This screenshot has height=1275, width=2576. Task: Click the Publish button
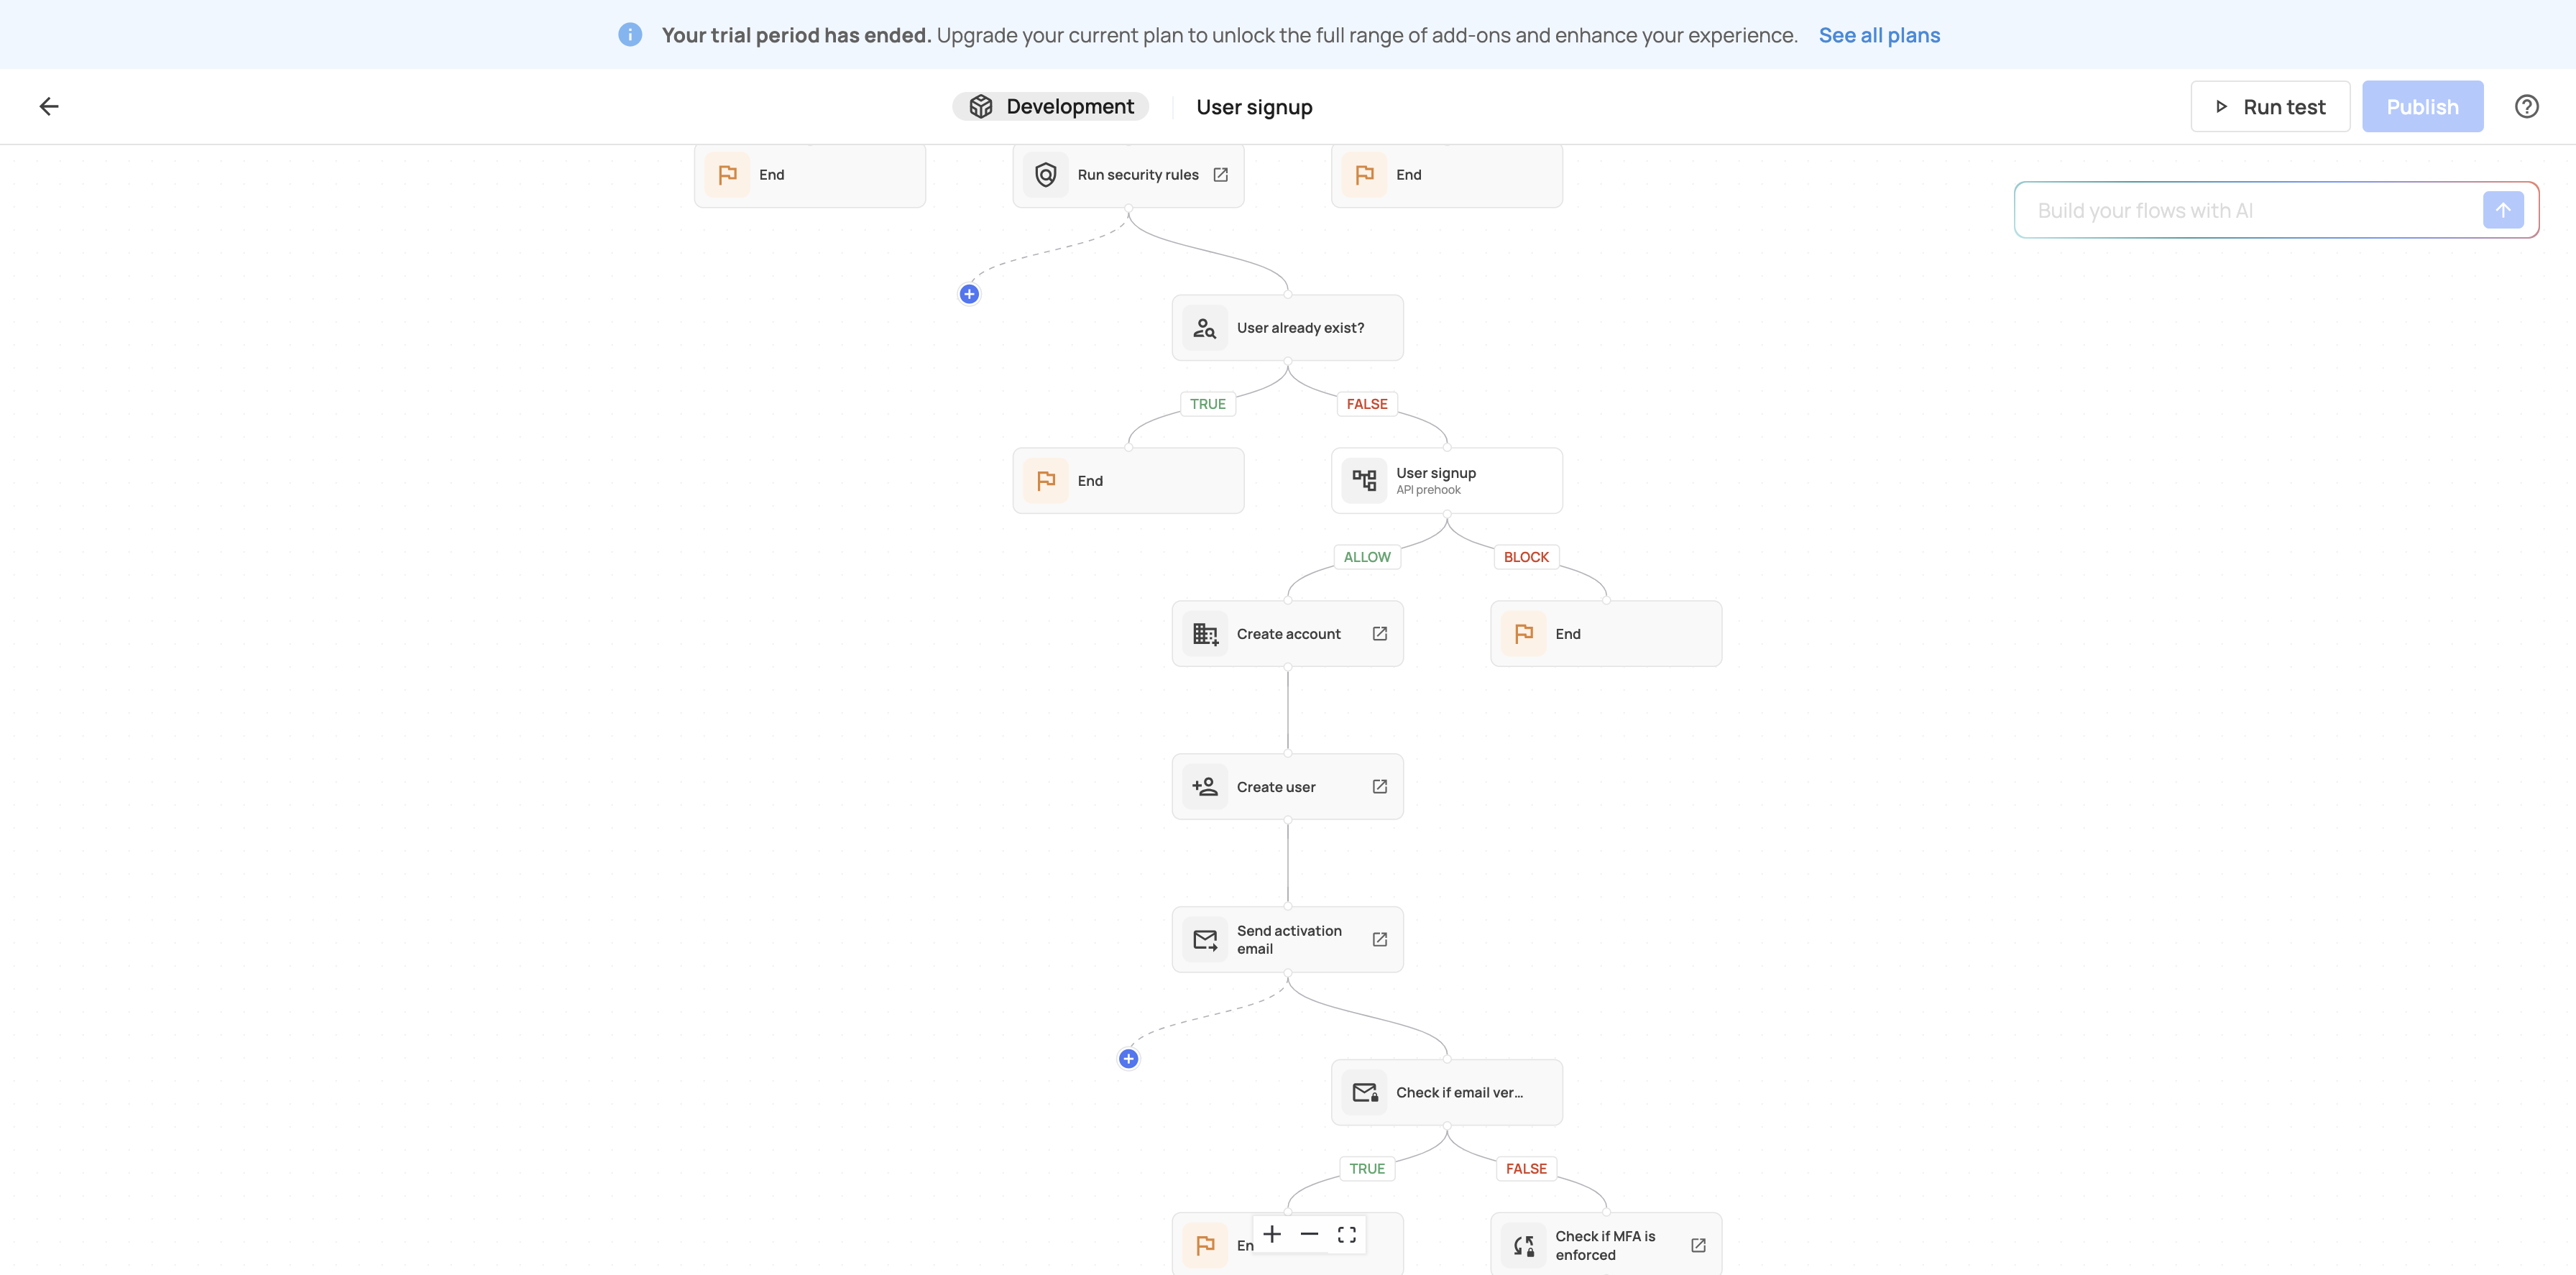(x=2421, y=107)
